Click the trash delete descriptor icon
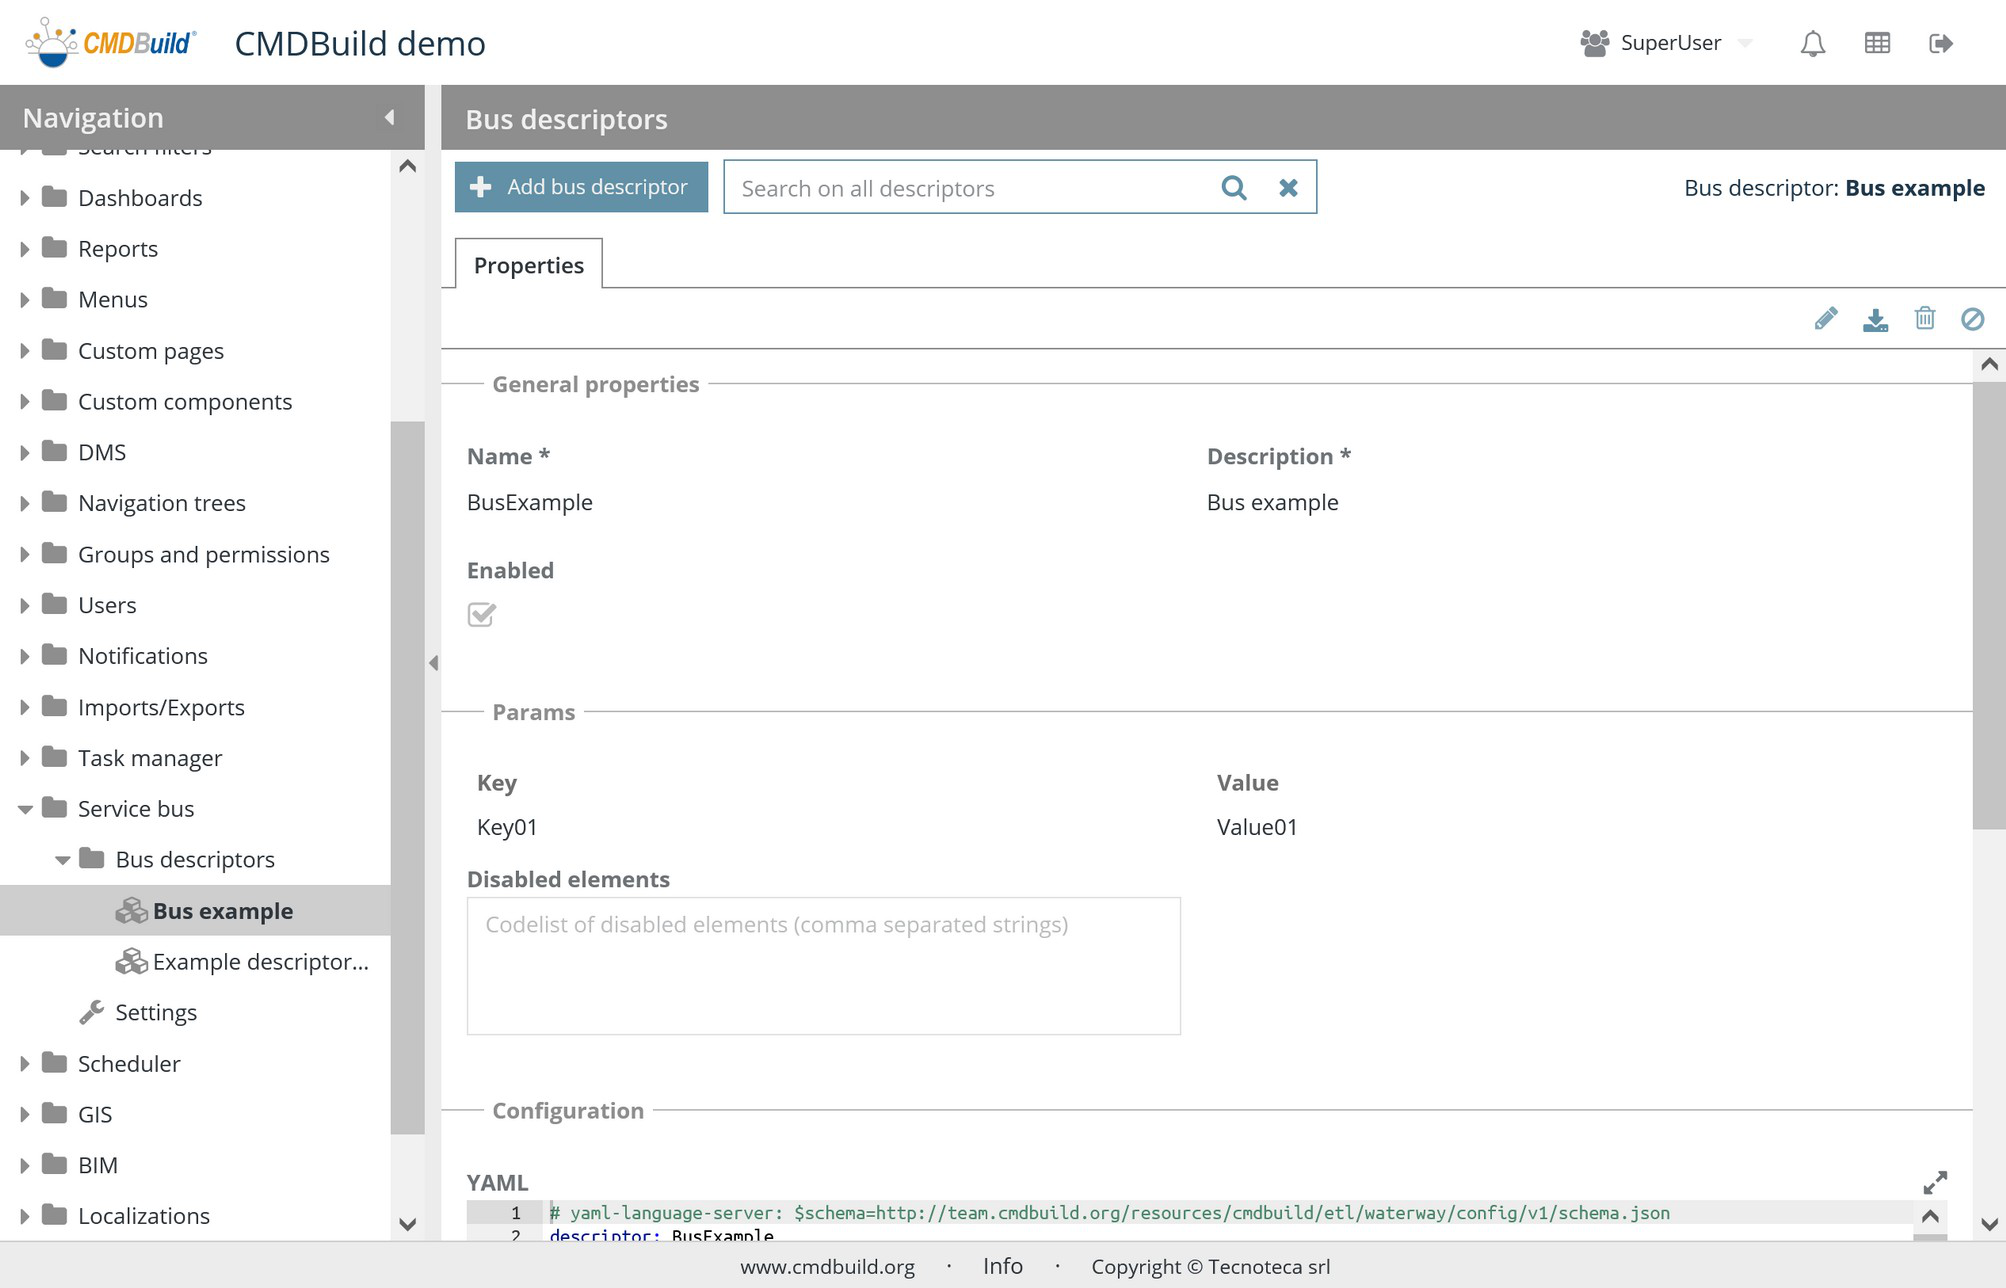This screenshot has width=2006, height=1288. point(1924,319)
